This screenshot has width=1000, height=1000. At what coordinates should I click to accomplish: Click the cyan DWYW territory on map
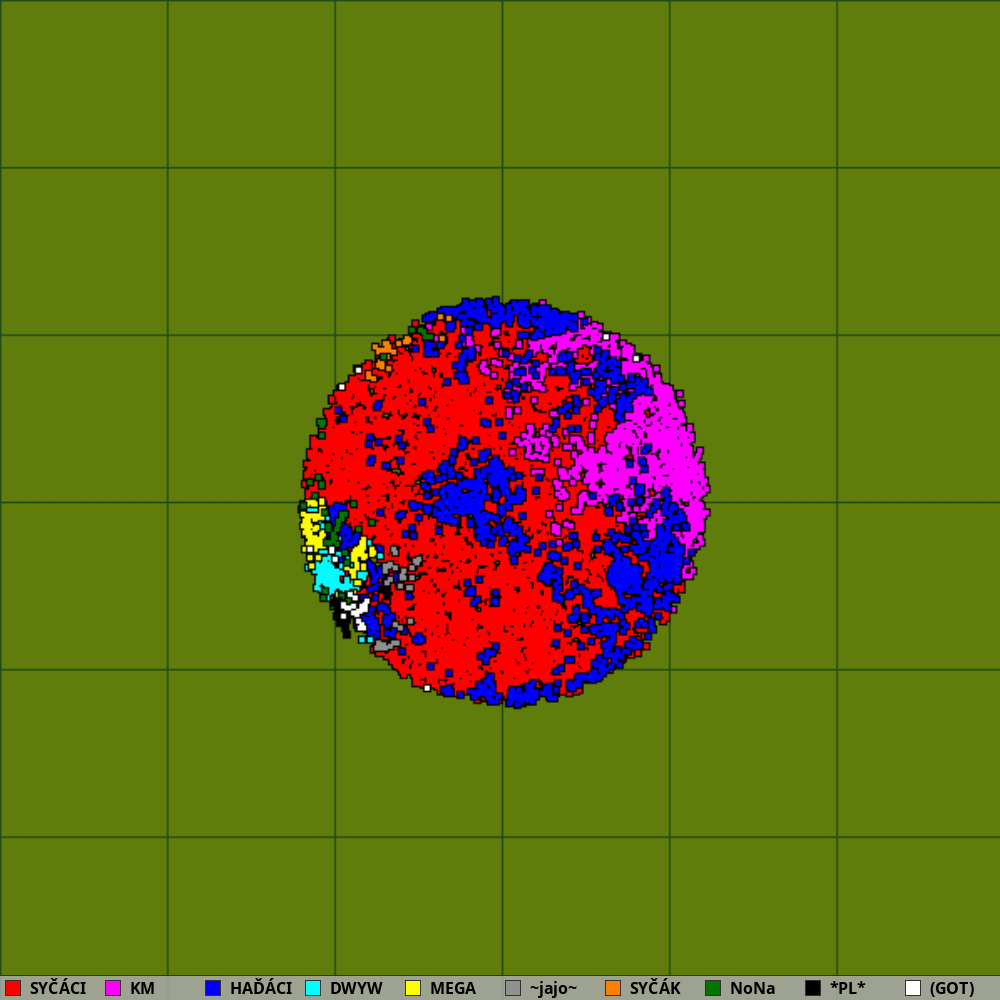(x=327, y=576)
